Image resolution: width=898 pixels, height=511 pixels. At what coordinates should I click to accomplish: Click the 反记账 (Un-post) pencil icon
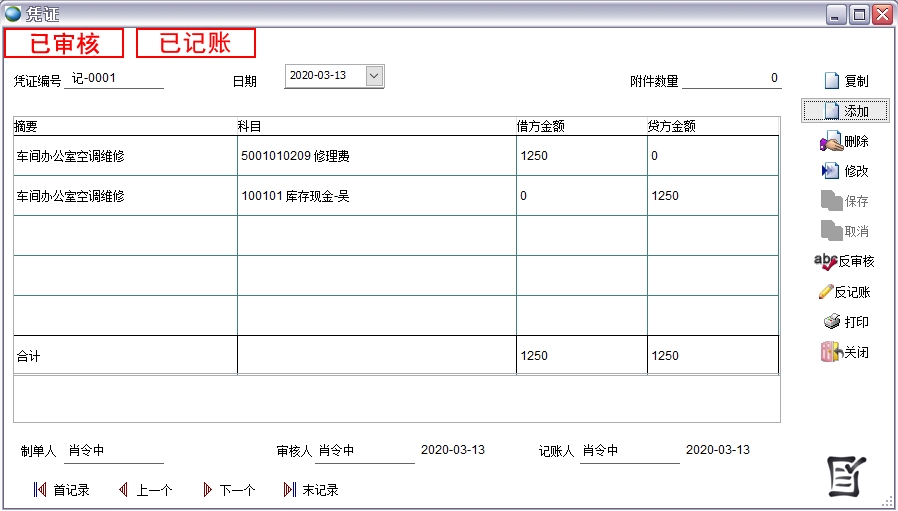826,292
